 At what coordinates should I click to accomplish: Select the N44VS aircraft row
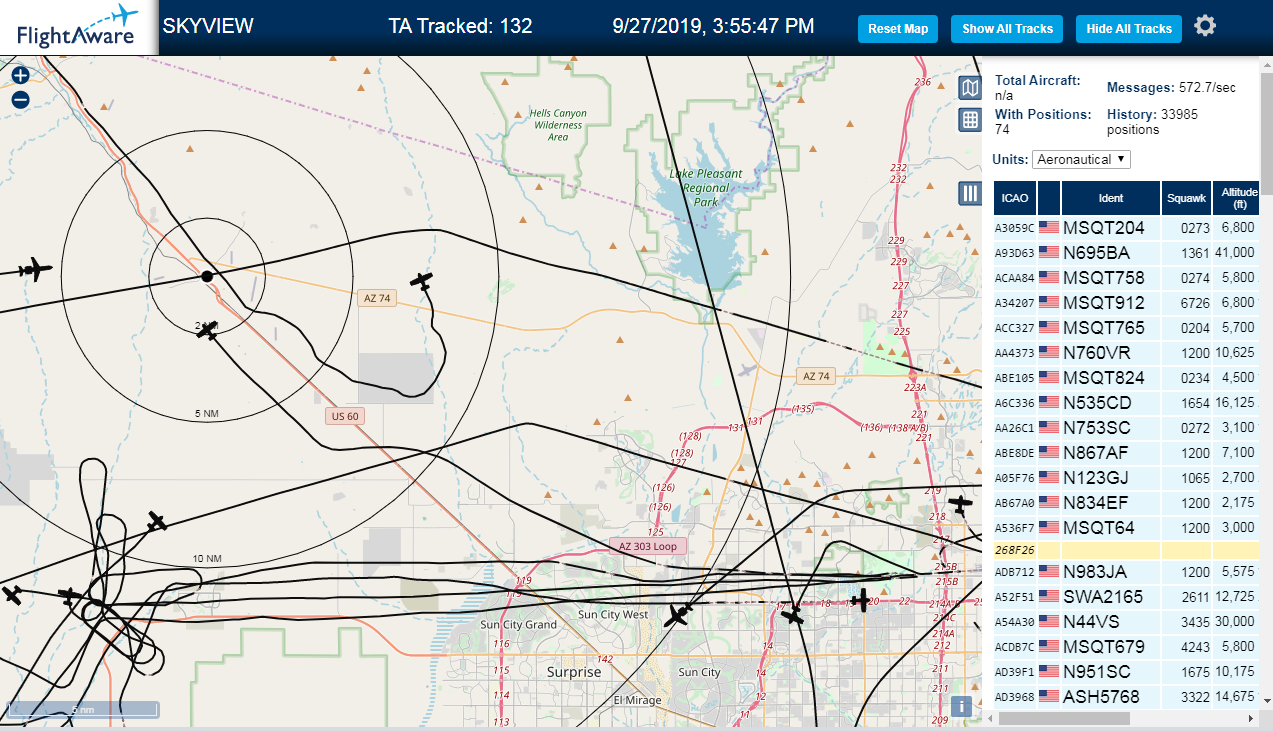(1127, 621)
